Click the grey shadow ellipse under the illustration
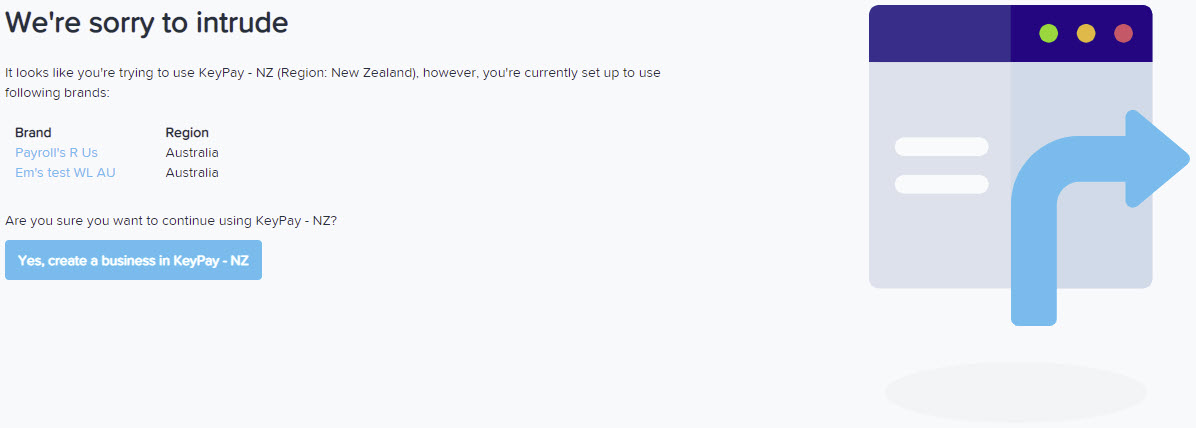The height and width of the screenshot is (428, 1196). point(1015,392)
